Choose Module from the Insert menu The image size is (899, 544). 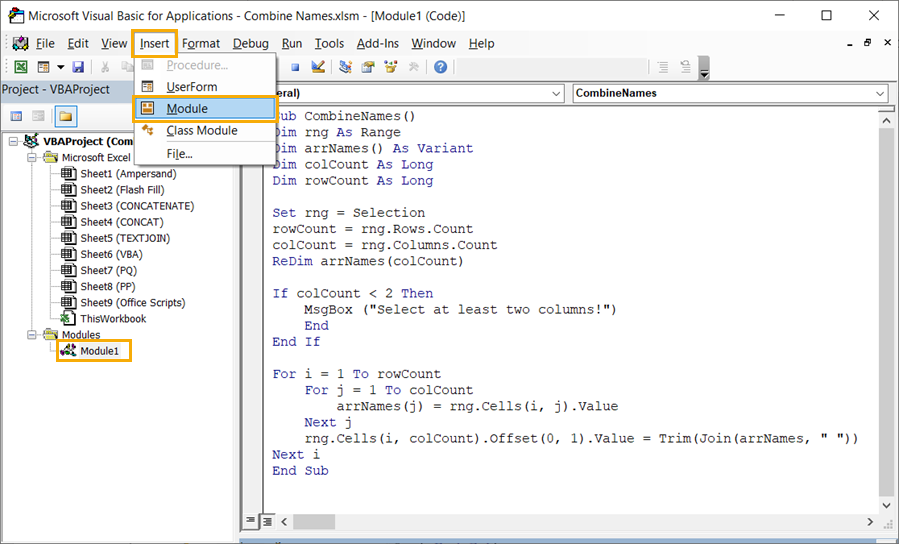[205, 109]
